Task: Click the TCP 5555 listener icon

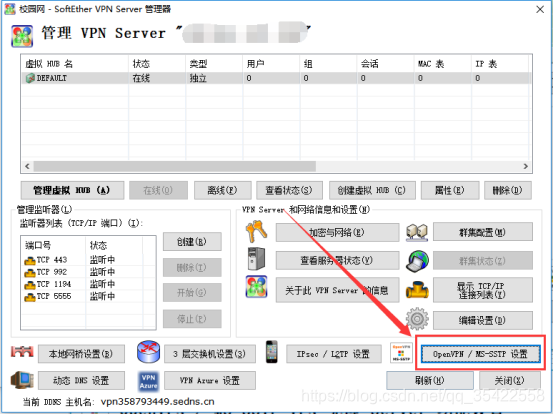Action: coord(30,297)
